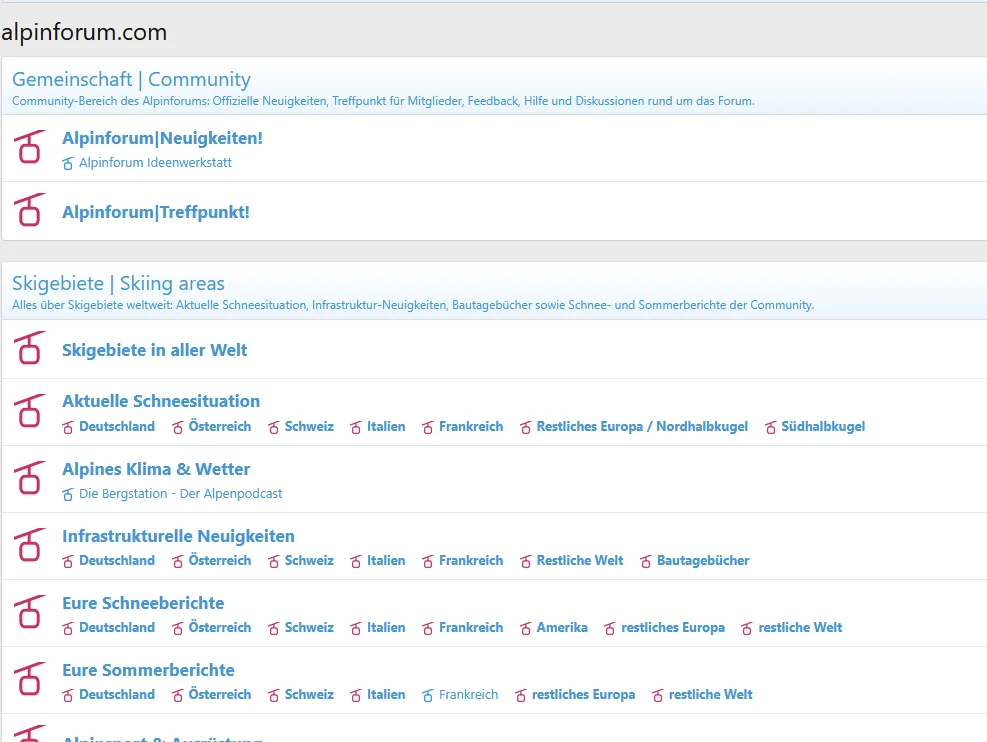Open Restliches Europa / Nordhalbkugel subforum
987x742 pixels.
coord(642,427)
